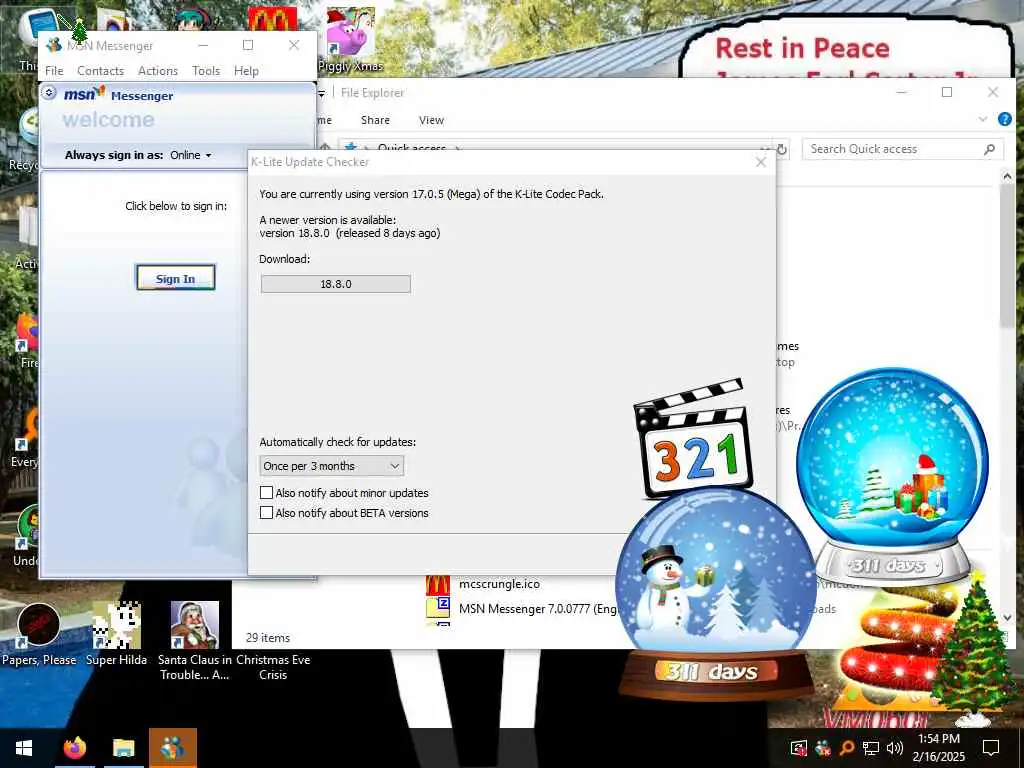This screenshot has width=1024, height=768.
Task: Open the Windows Start menu
Action: [x=24, y=748]
